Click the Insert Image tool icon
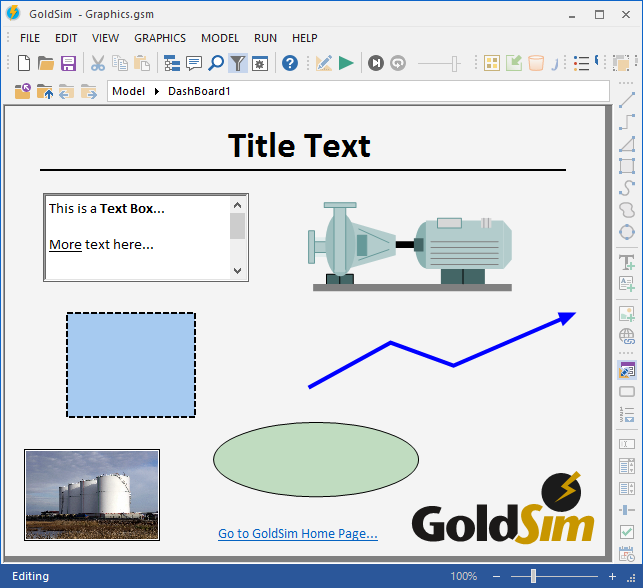The width and height of the screenshot is (643, 588). pyautogui.click(x=627, y=314)
